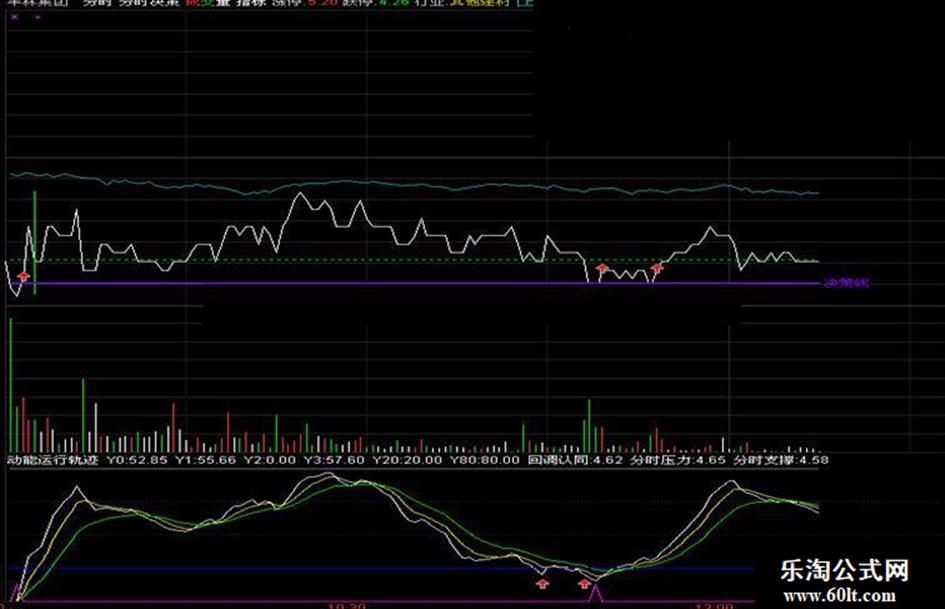Click the first red arrow marker in the momentum indicator panel

click(x=543, y=582)
